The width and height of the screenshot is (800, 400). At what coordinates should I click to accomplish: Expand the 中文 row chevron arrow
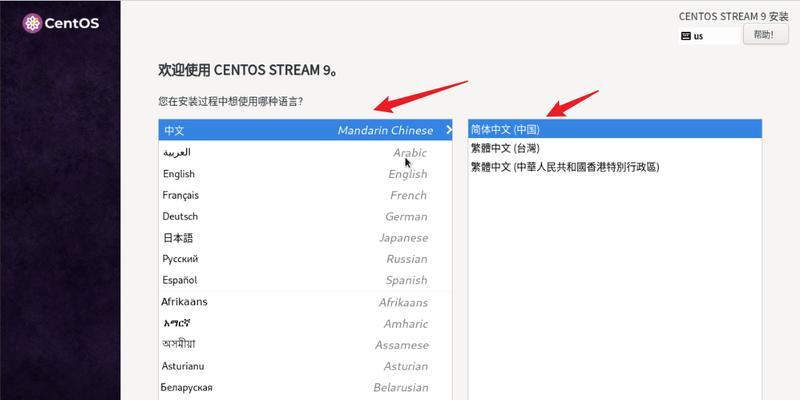point(448,130)
